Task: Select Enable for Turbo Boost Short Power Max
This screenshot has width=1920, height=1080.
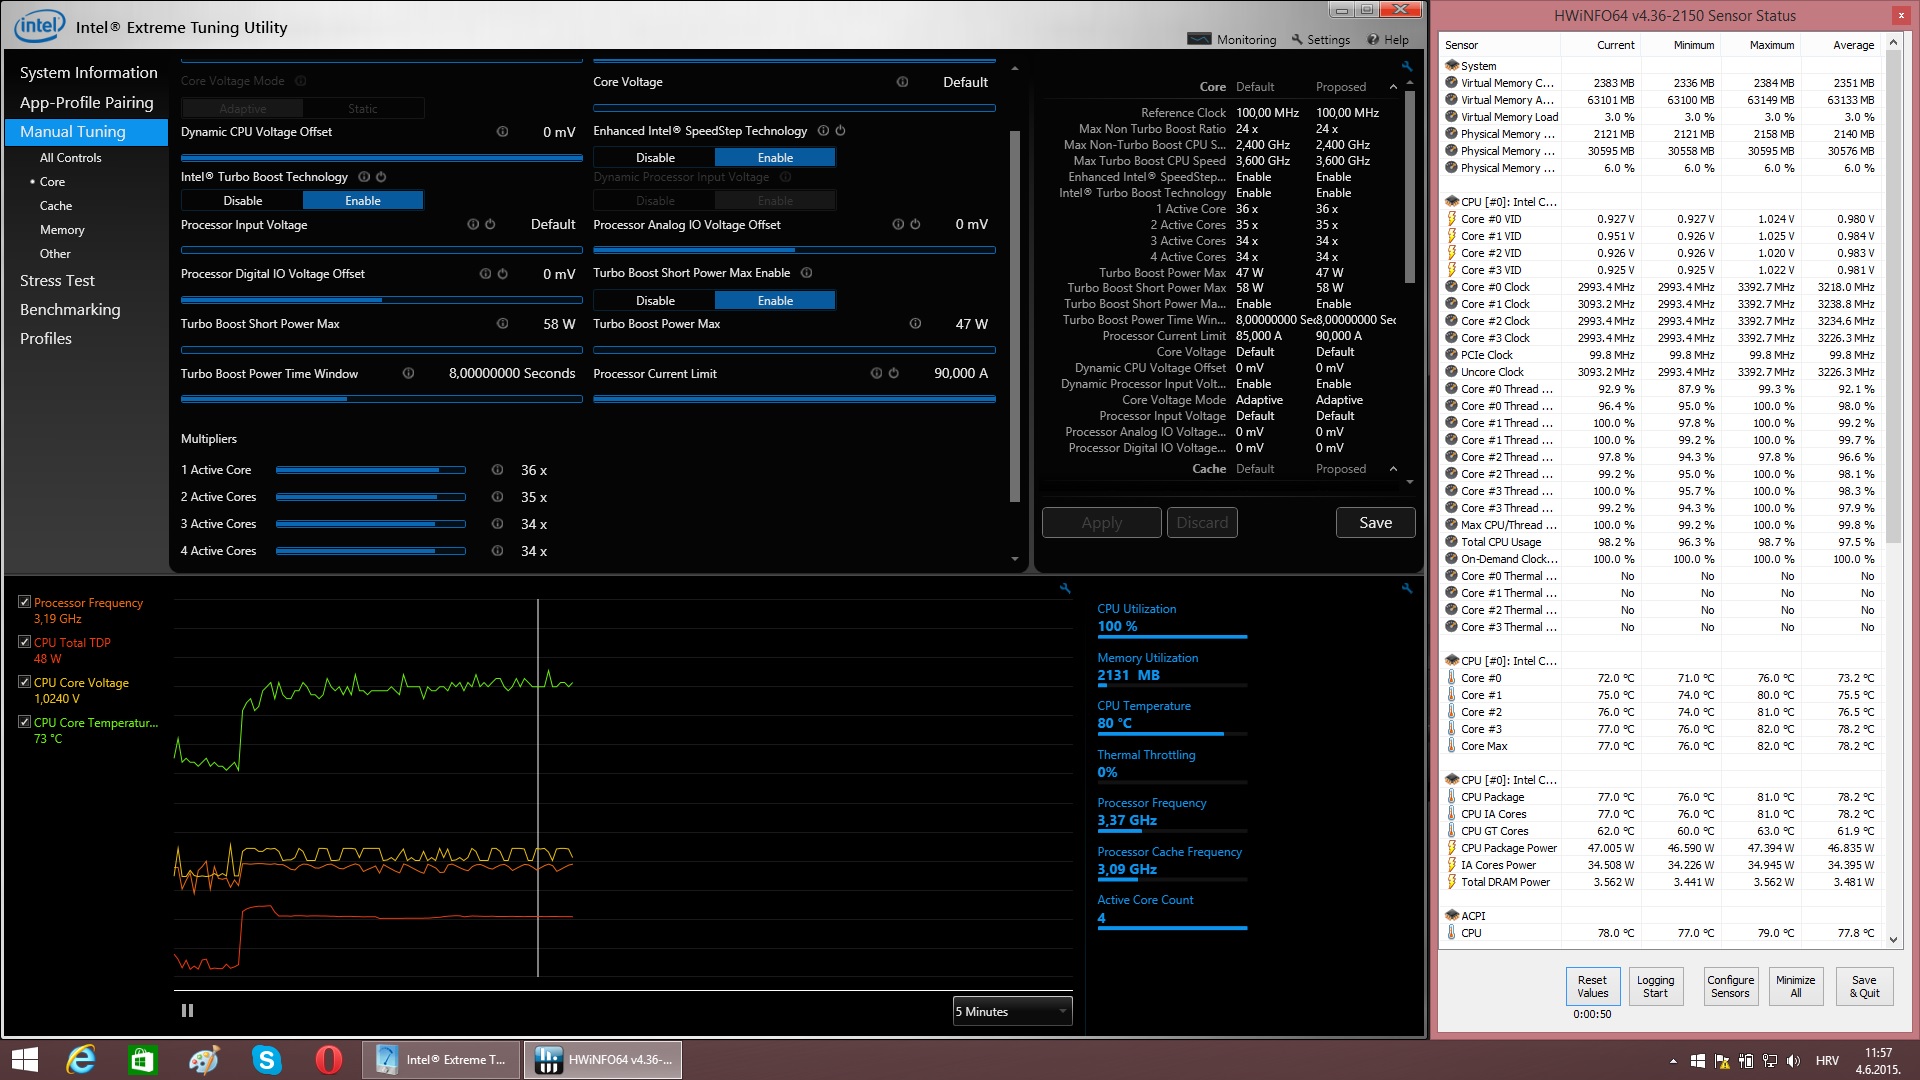Action: (775, 301)
